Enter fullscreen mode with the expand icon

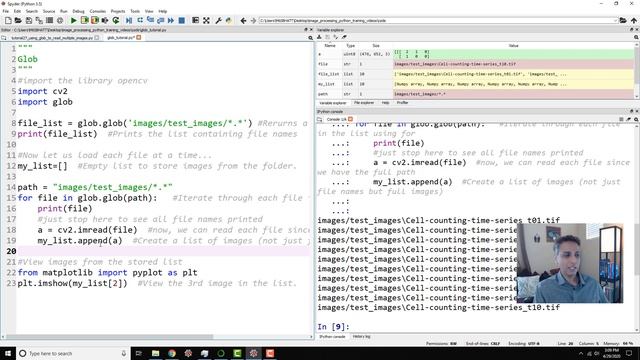207,20
